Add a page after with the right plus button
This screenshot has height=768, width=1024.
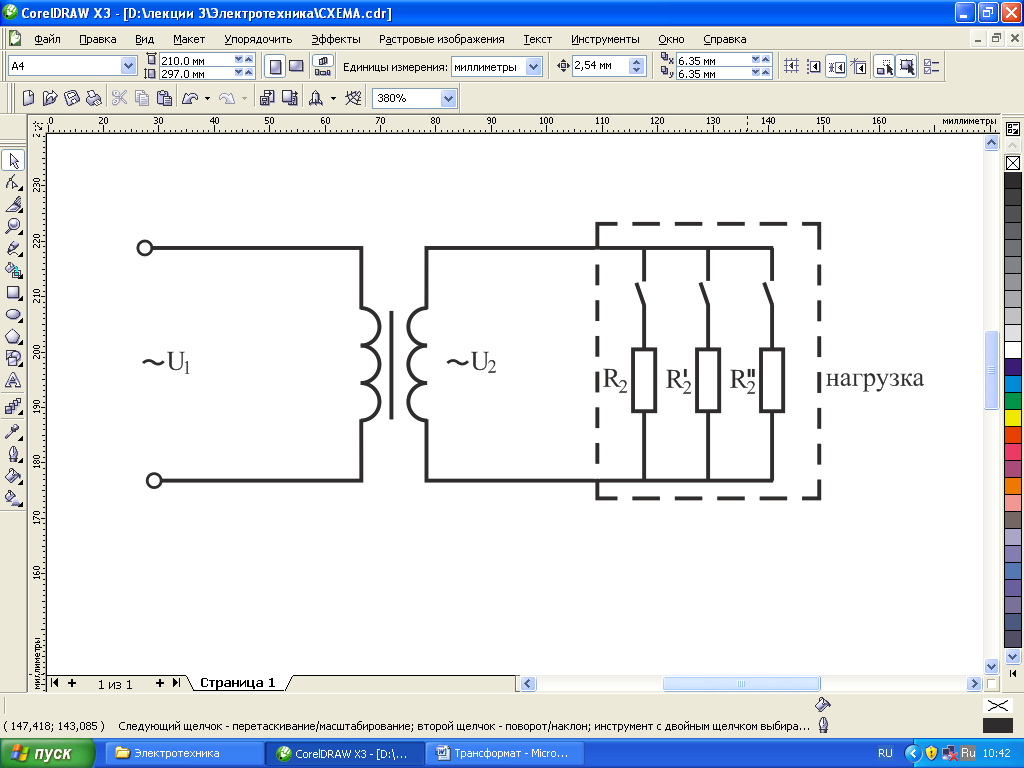point(159,683)
